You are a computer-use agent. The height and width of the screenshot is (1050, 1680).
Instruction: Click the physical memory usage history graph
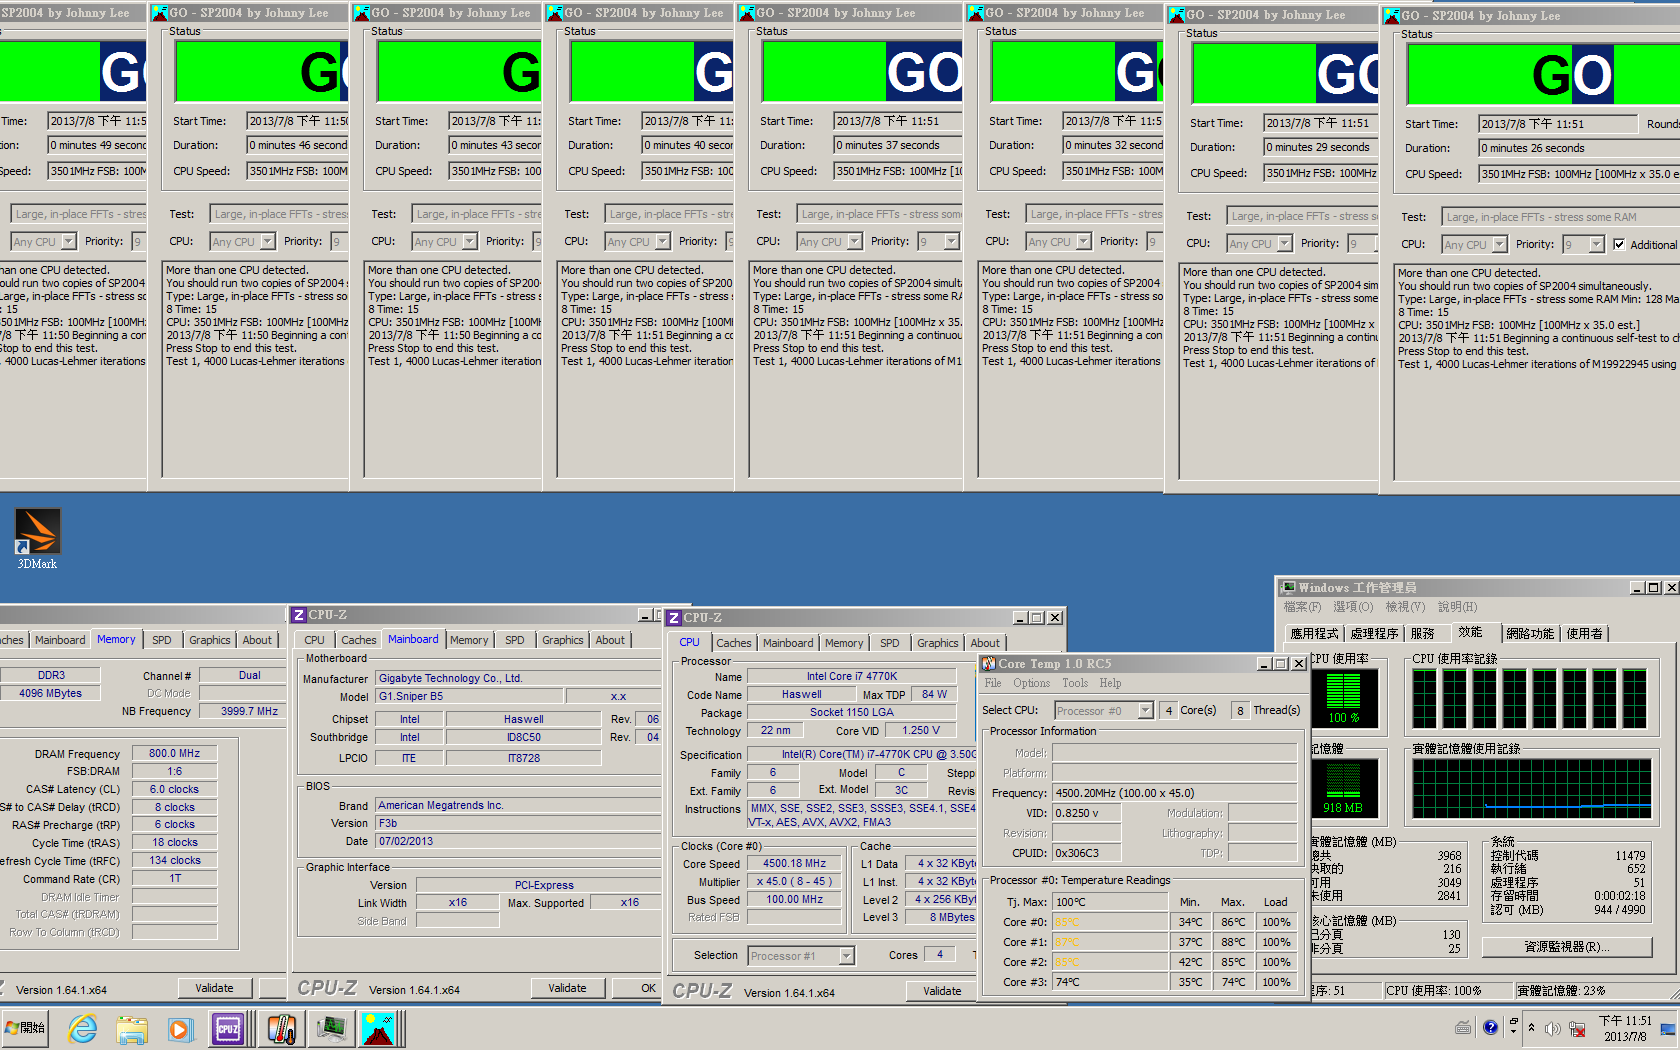click(1531, 788)
